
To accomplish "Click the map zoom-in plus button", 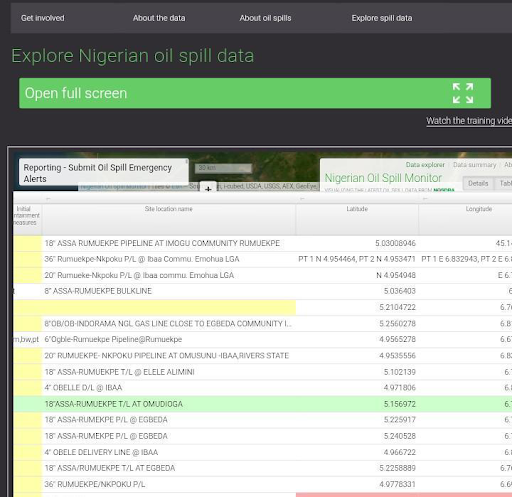I will coord(208,188).
